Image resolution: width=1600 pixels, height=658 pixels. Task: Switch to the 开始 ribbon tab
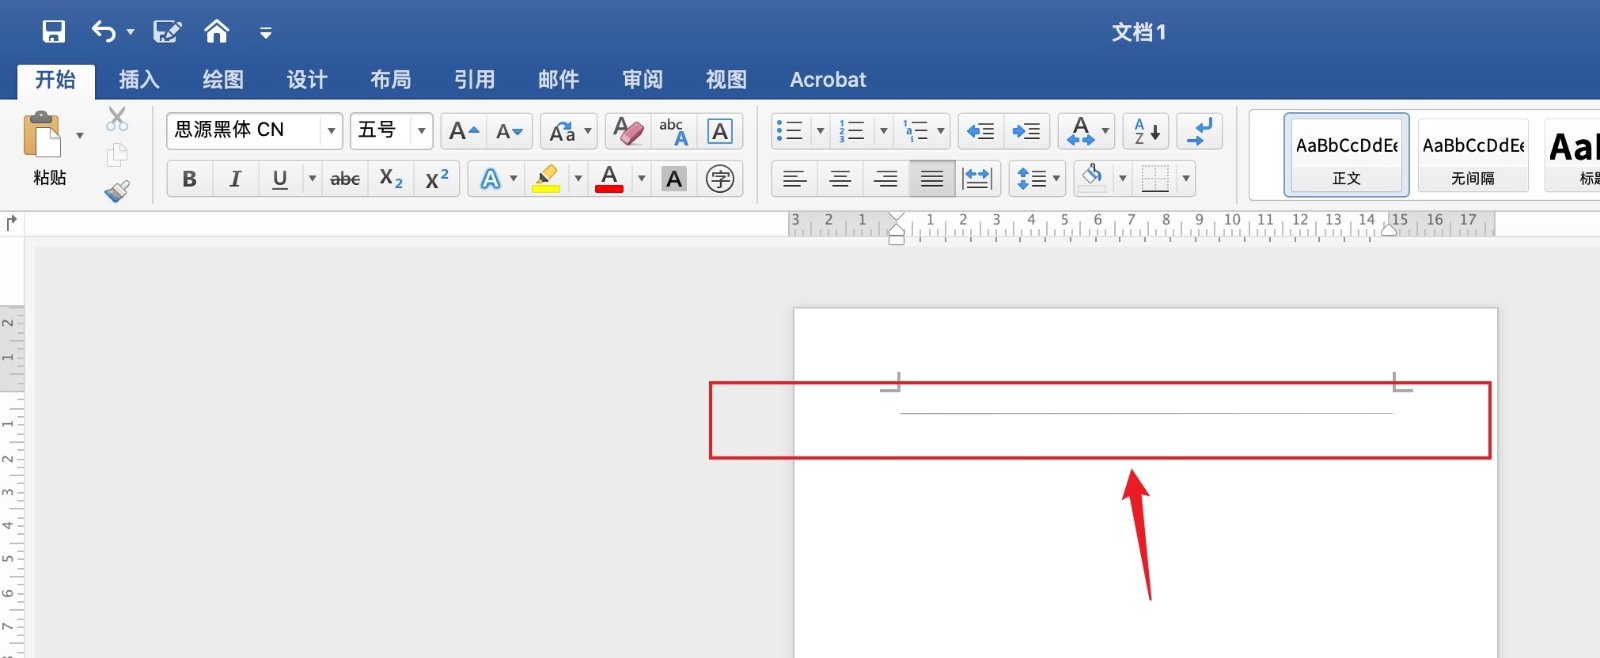coord(56,80)
